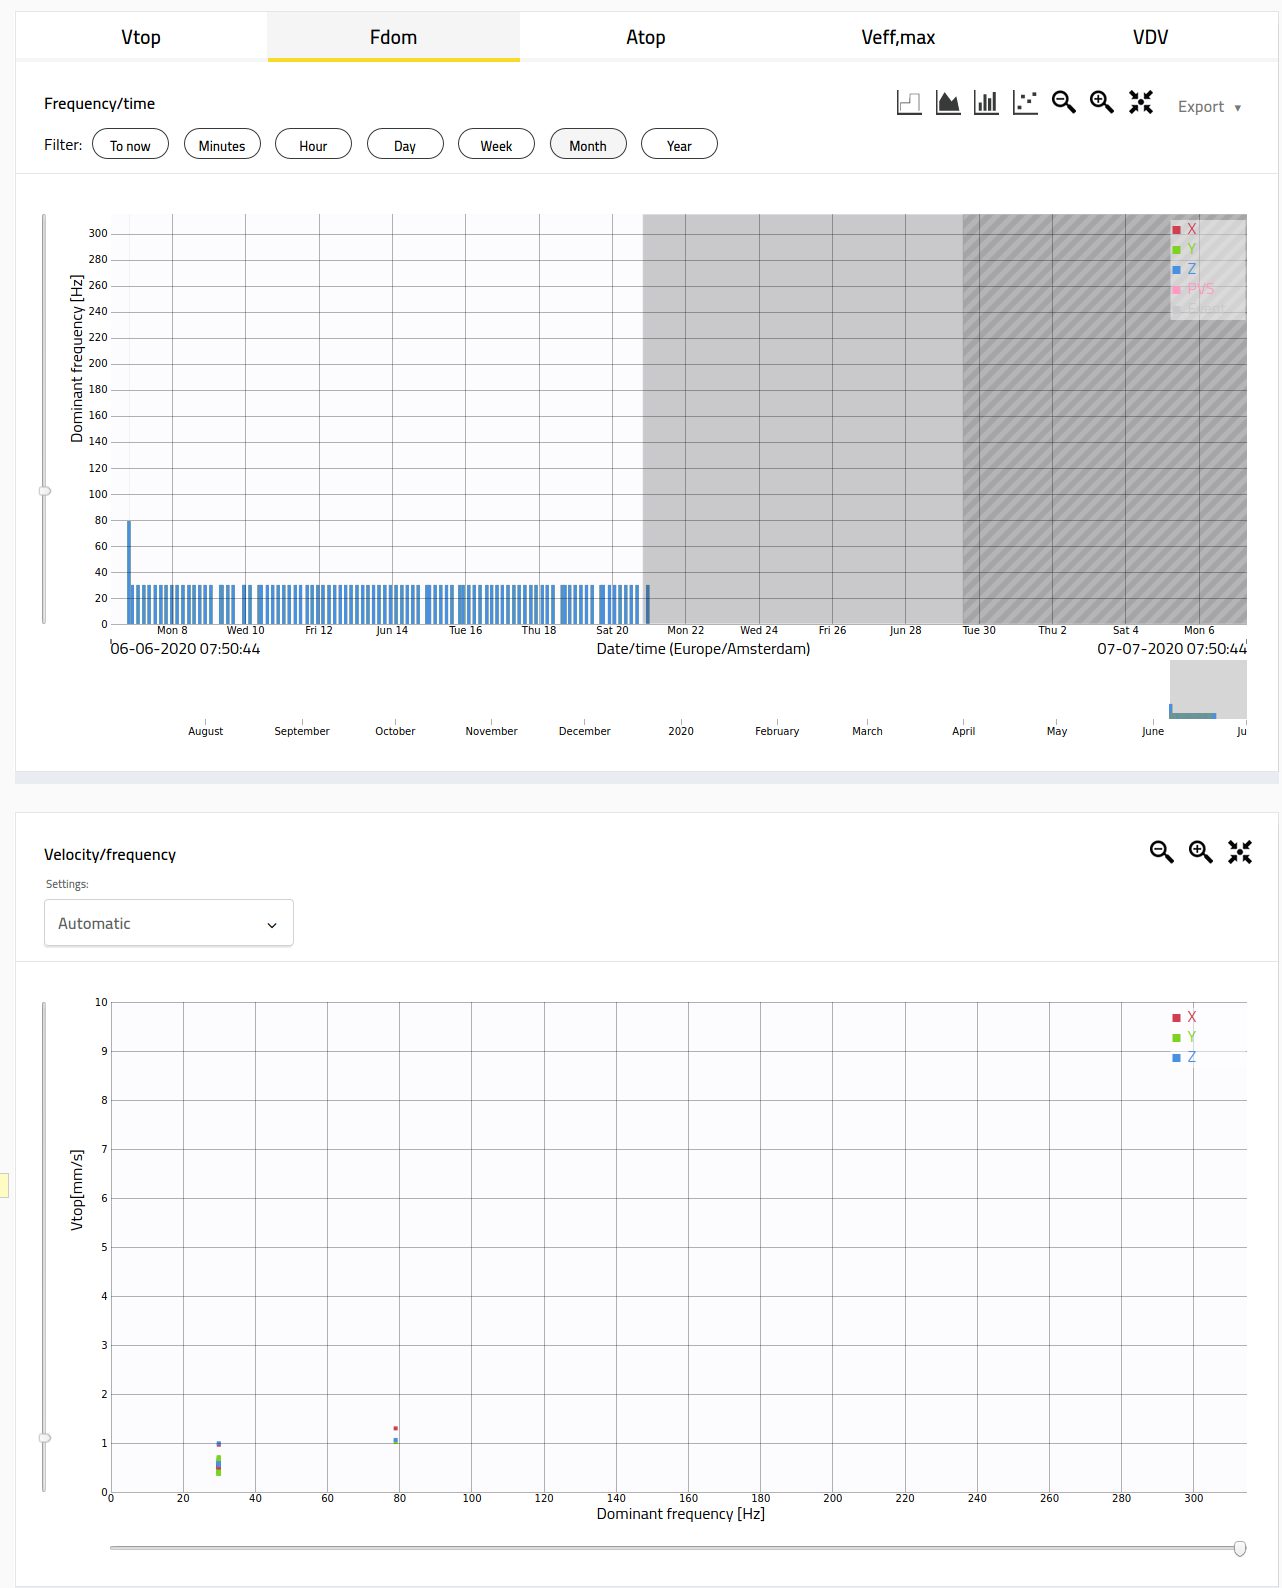Reset zoom on the Frequency/time chart
The image size is (1282, 1588).
[x=1141, y=103]
